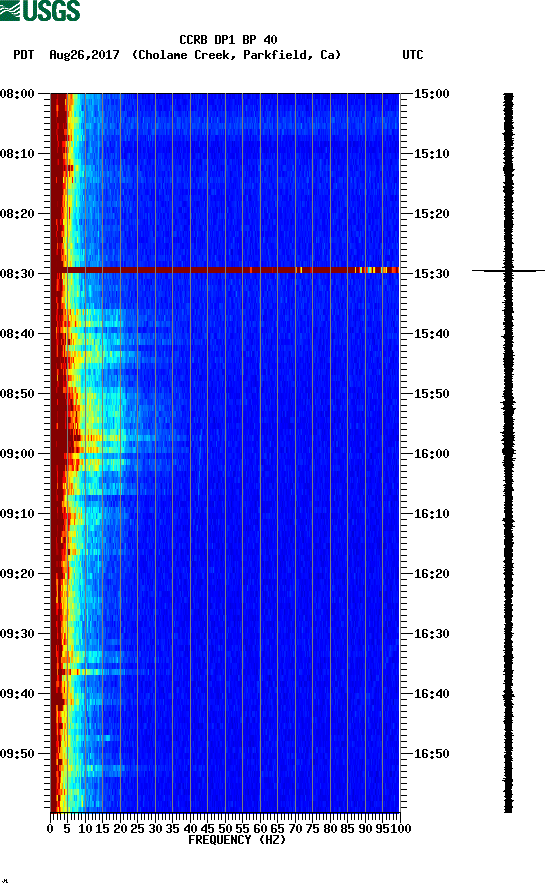
Task: Click the 50 Hz frequency tick label
Action: click(x=225, y=829)
